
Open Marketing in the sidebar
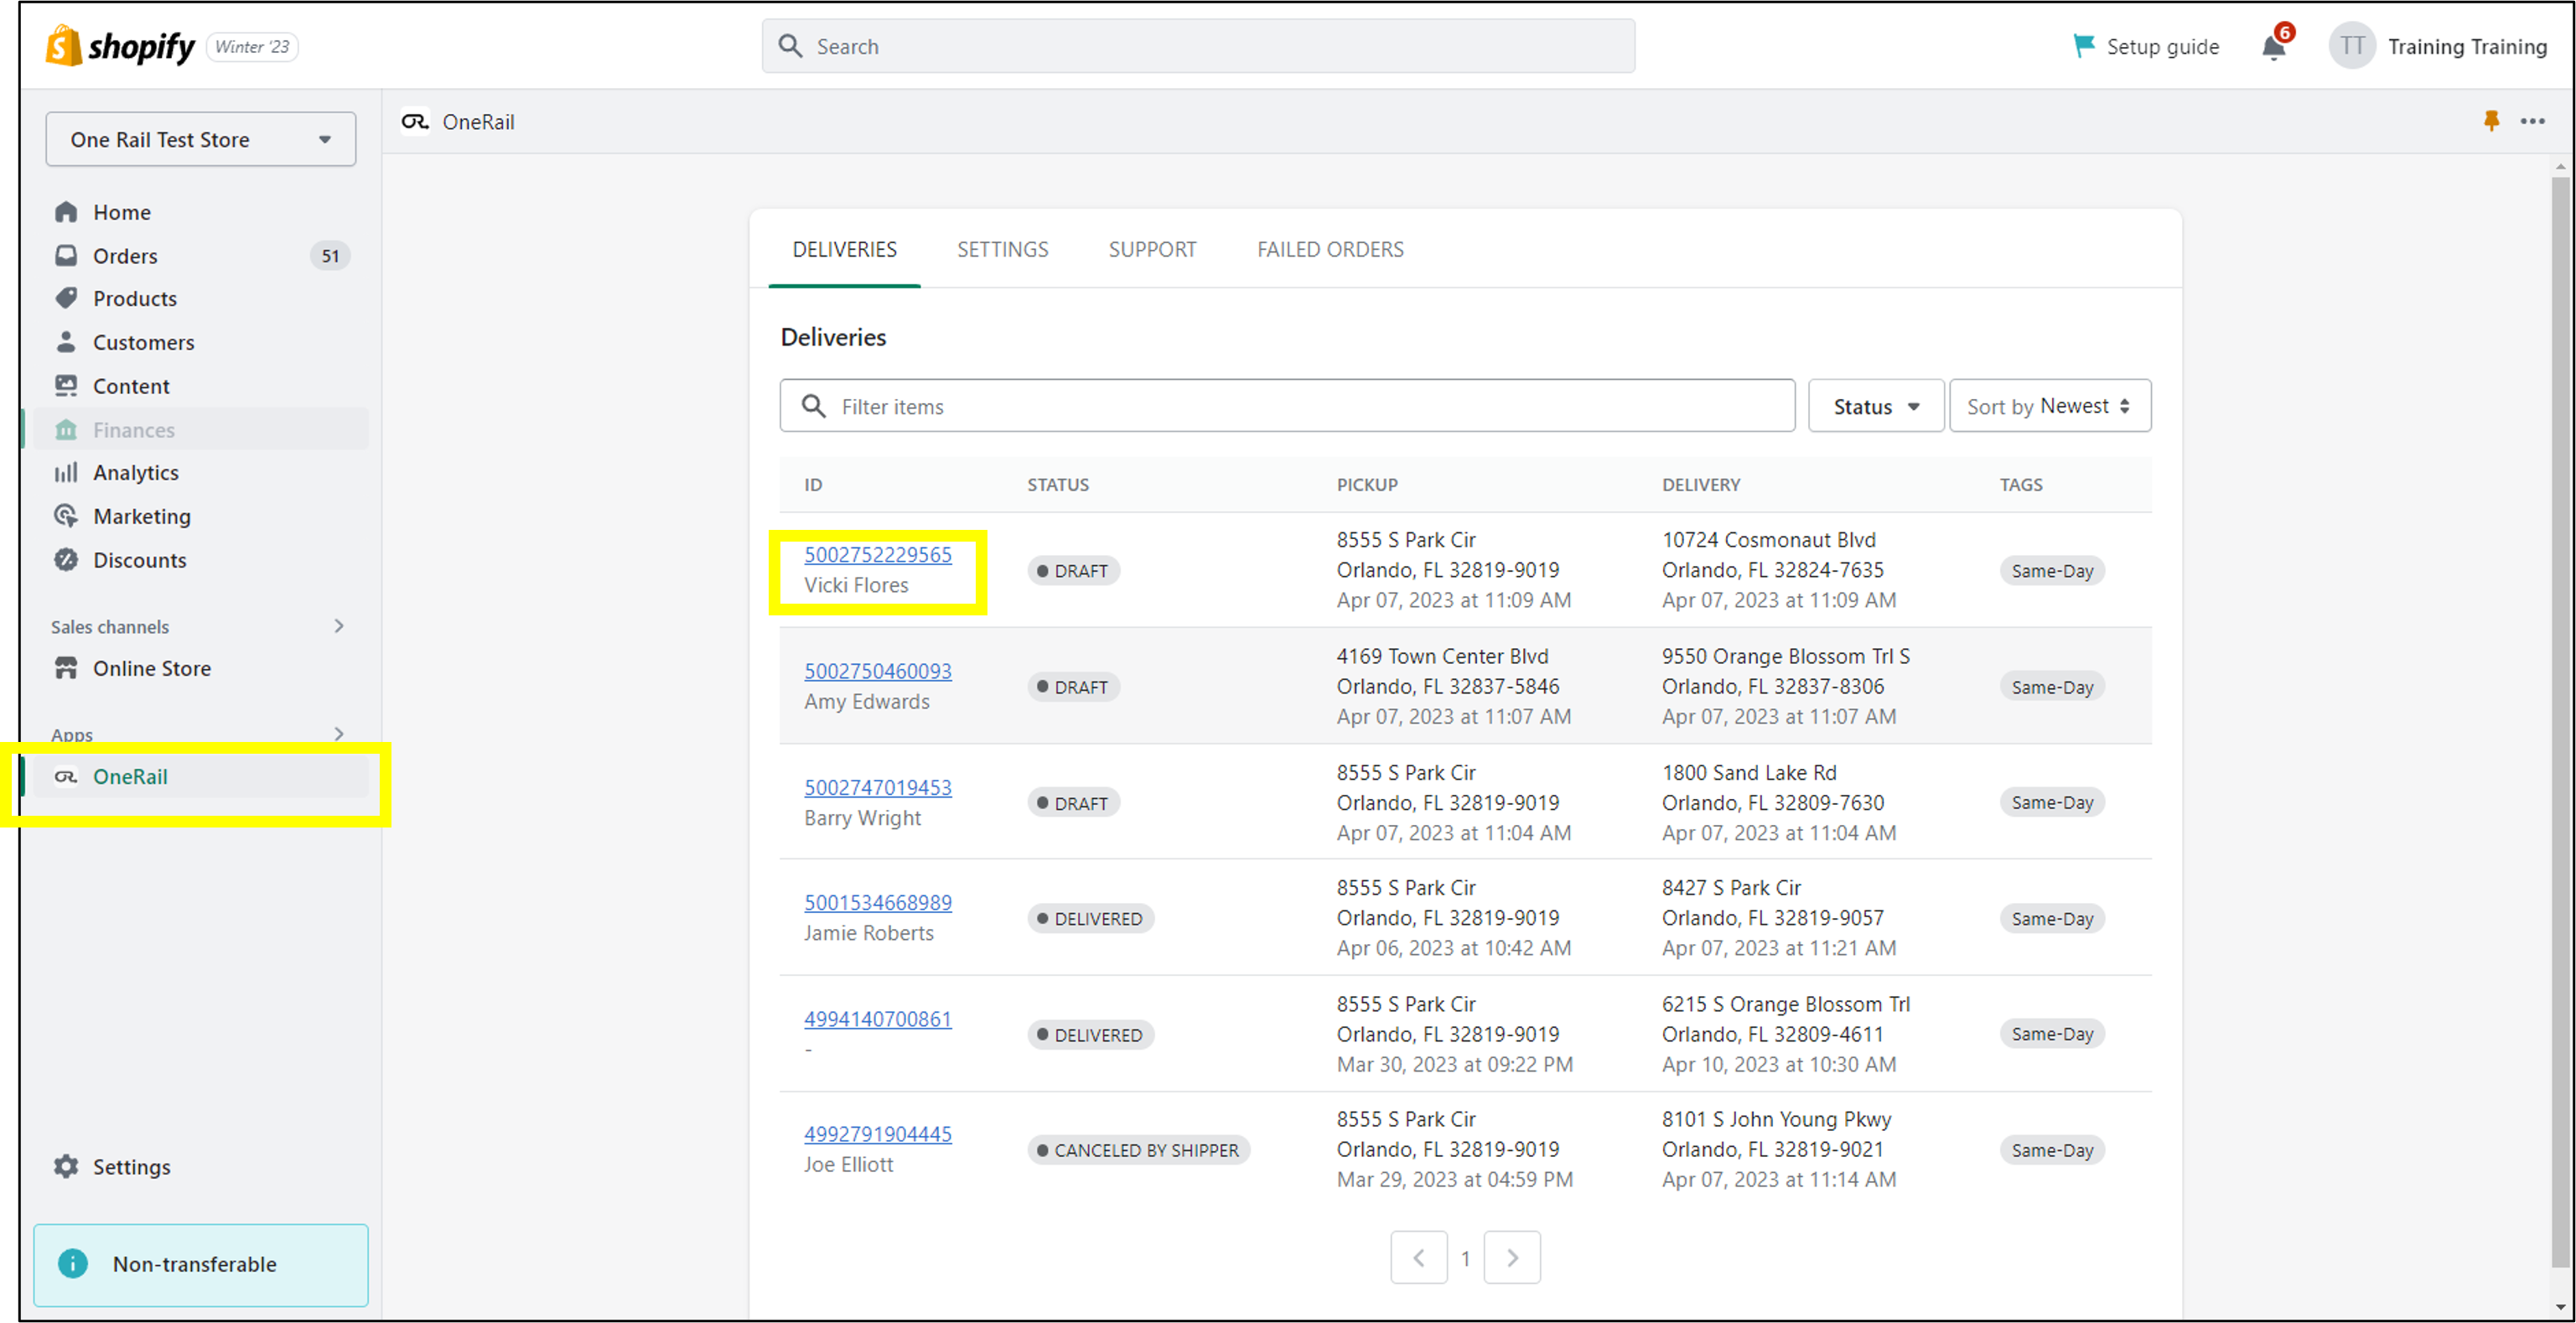(x=141, y=516)
